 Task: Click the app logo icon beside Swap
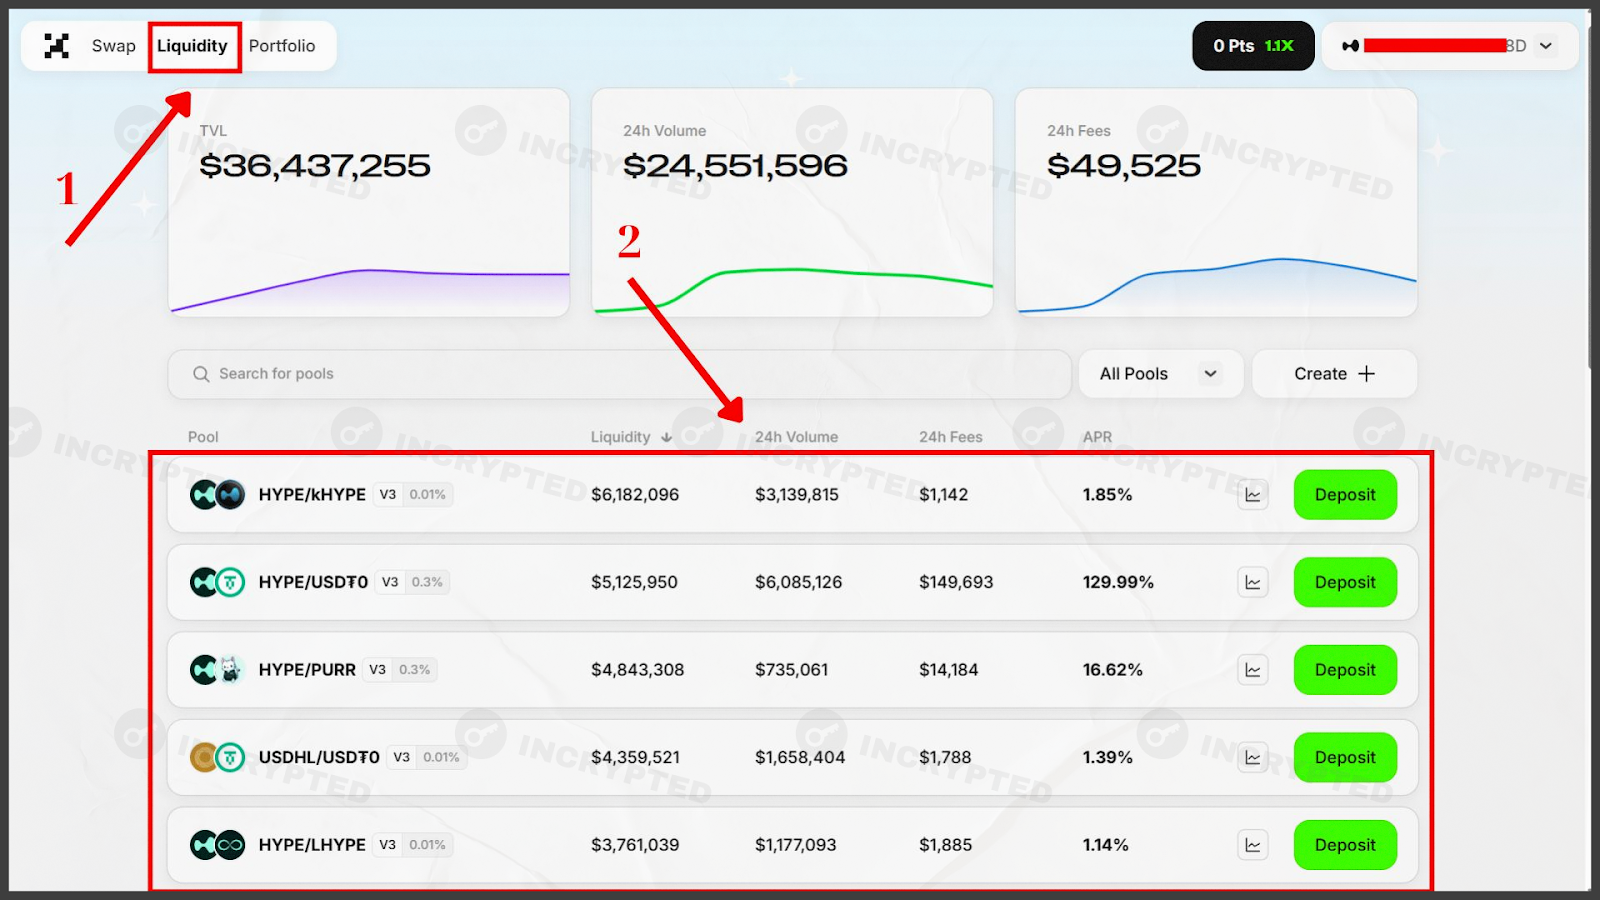57,46
